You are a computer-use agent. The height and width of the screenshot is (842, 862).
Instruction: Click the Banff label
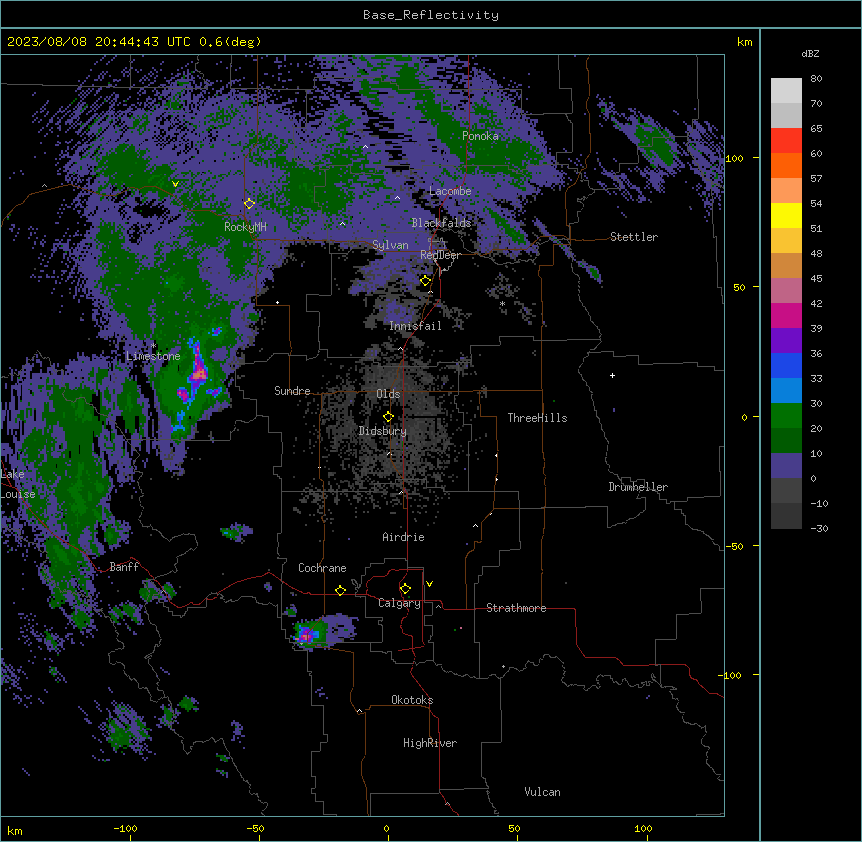click(124, 567)
